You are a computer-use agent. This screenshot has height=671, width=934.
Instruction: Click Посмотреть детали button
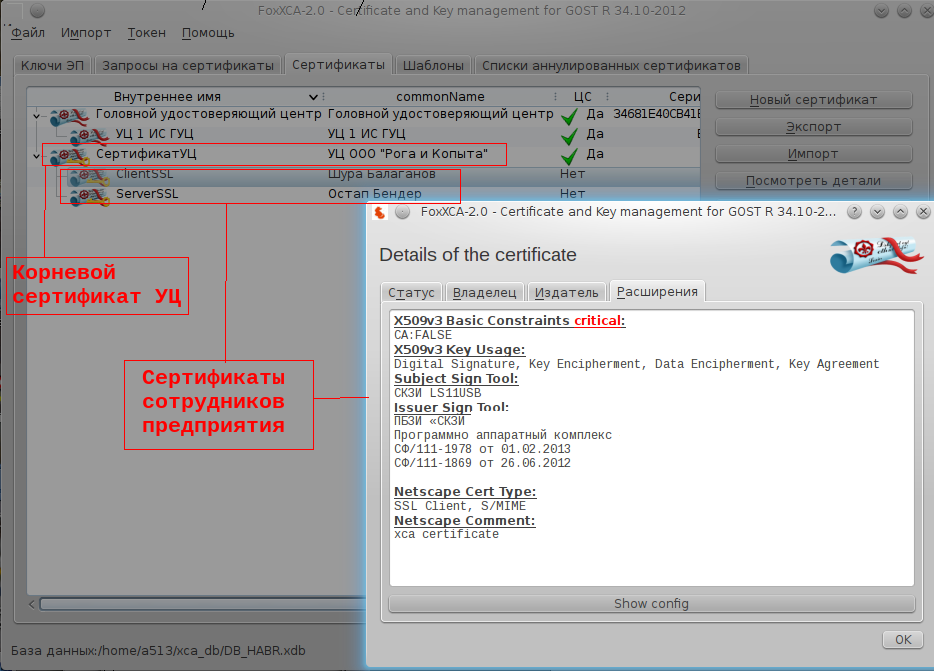tap(813, 181)
